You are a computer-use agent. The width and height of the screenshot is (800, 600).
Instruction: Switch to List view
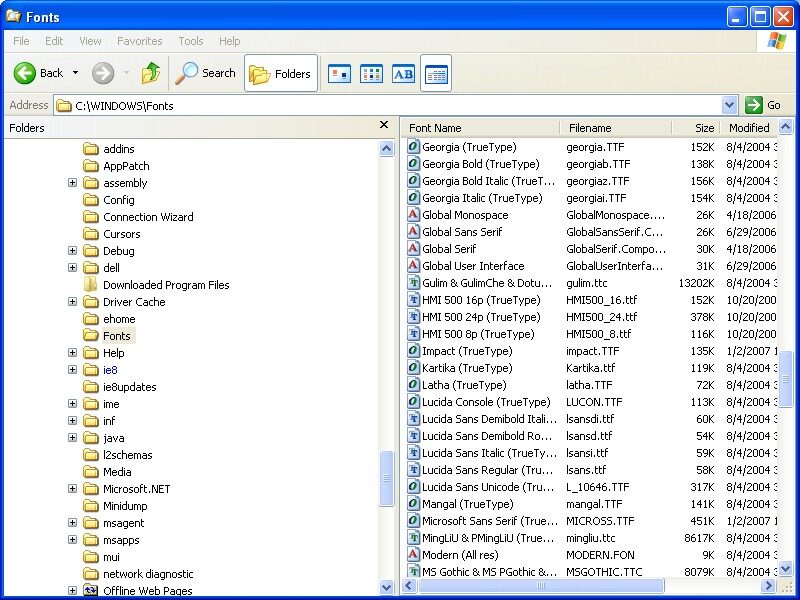click(371, 74)
